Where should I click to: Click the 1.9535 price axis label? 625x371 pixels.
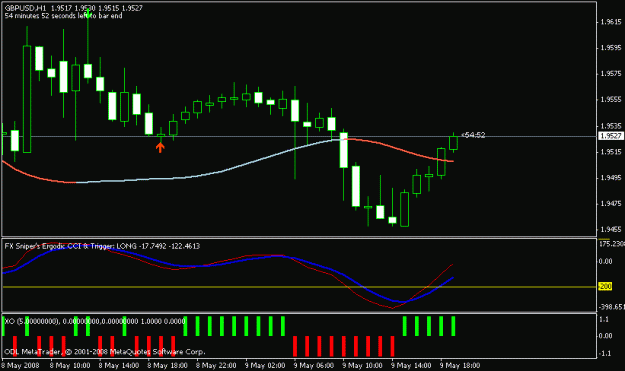tap(611, 126)
